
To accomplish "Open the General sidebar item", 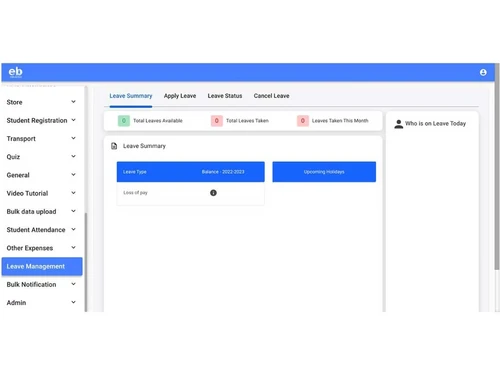I will (42, 175).
